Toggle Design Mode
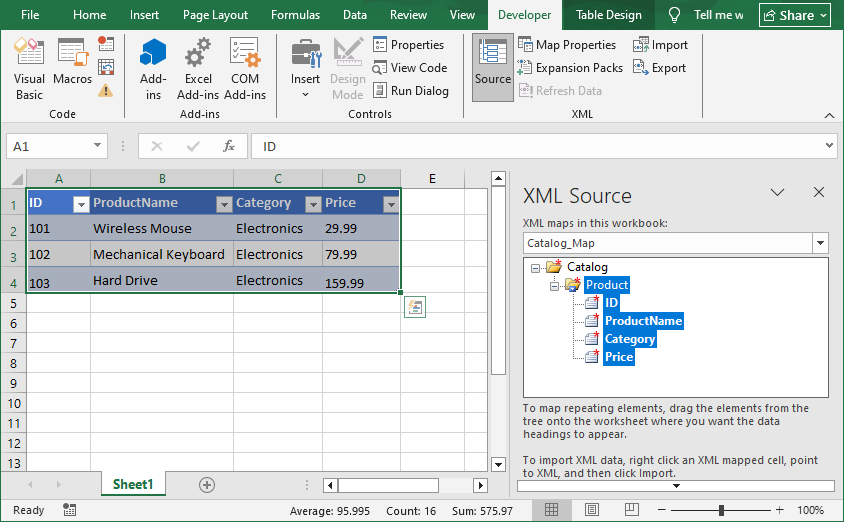The image size is (844, 522). (348, 69)
